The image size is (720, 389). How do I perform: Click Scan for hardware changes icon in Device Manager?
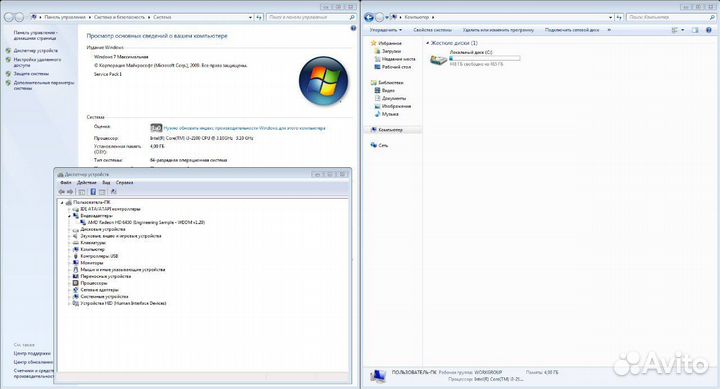pos(113,192)
